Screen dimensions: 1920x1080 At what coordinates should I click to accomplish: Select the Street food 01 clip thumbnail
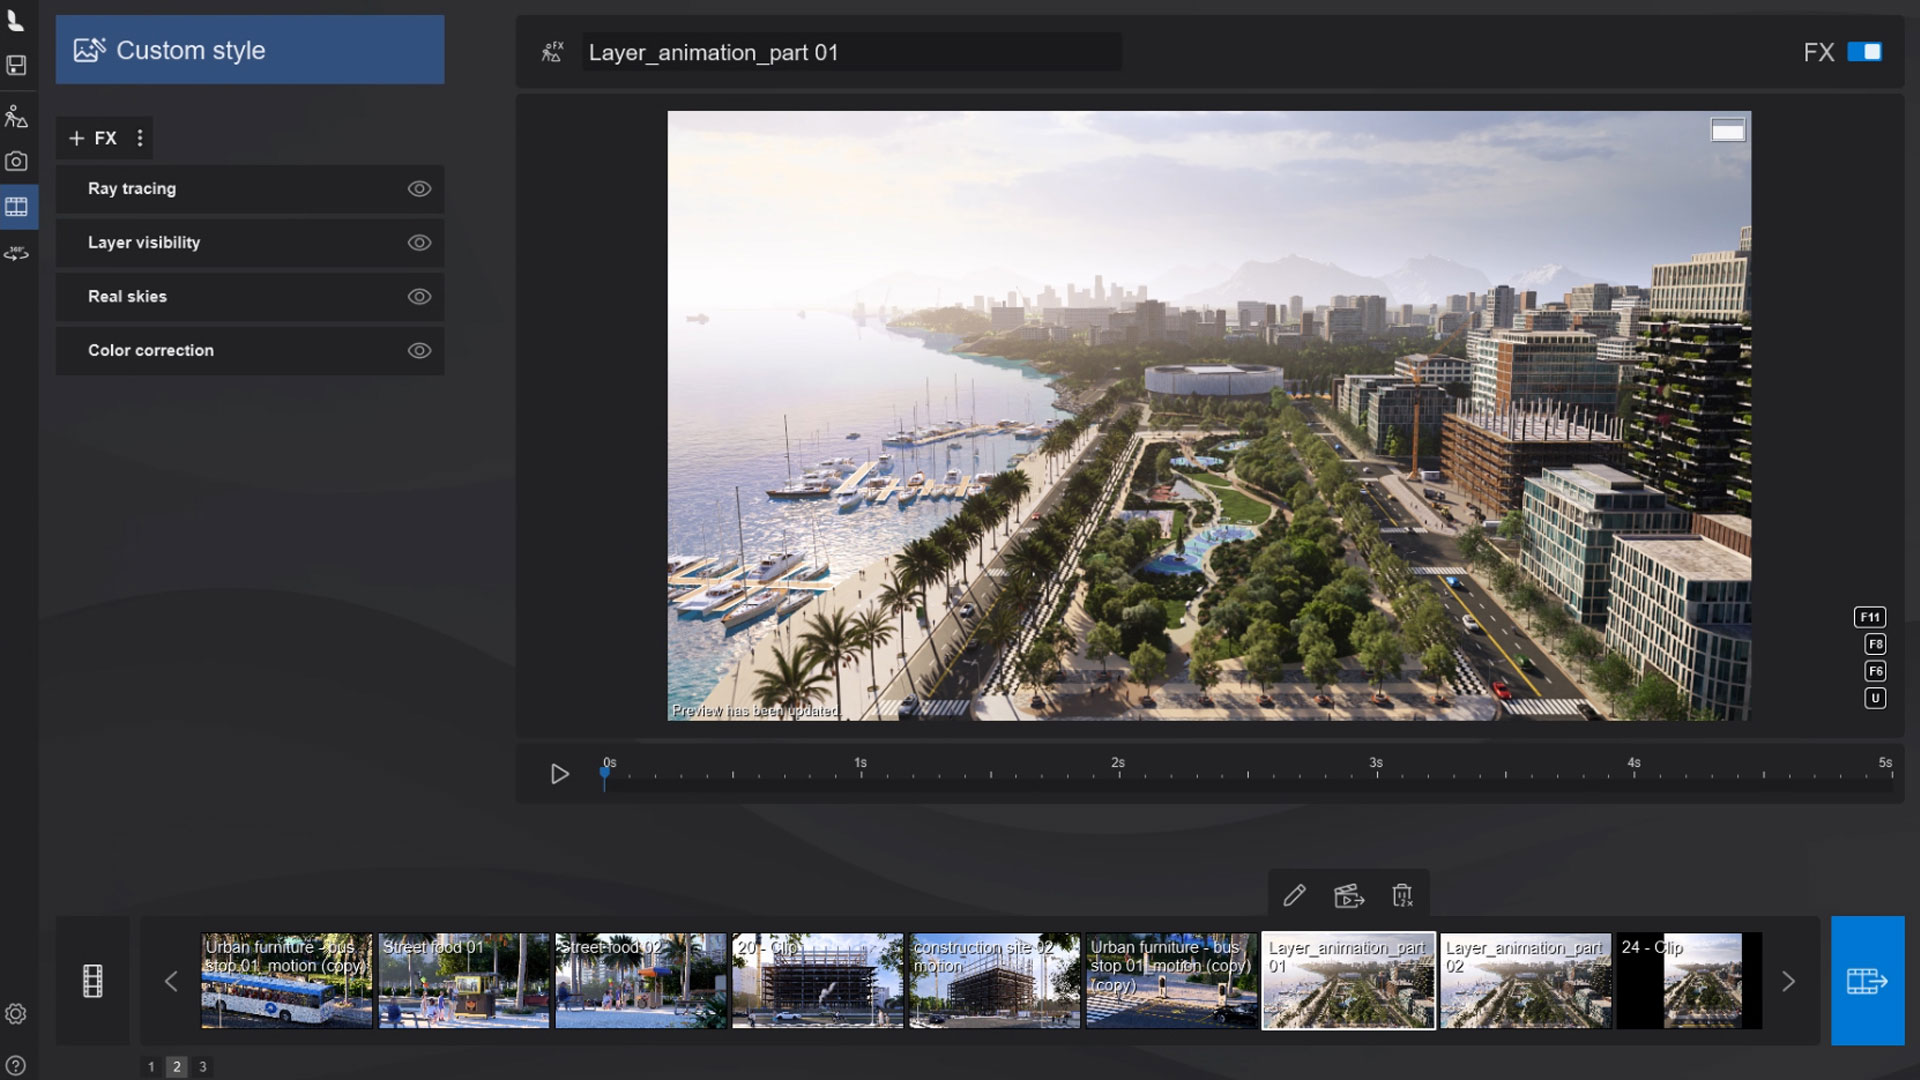coord(463,981)
